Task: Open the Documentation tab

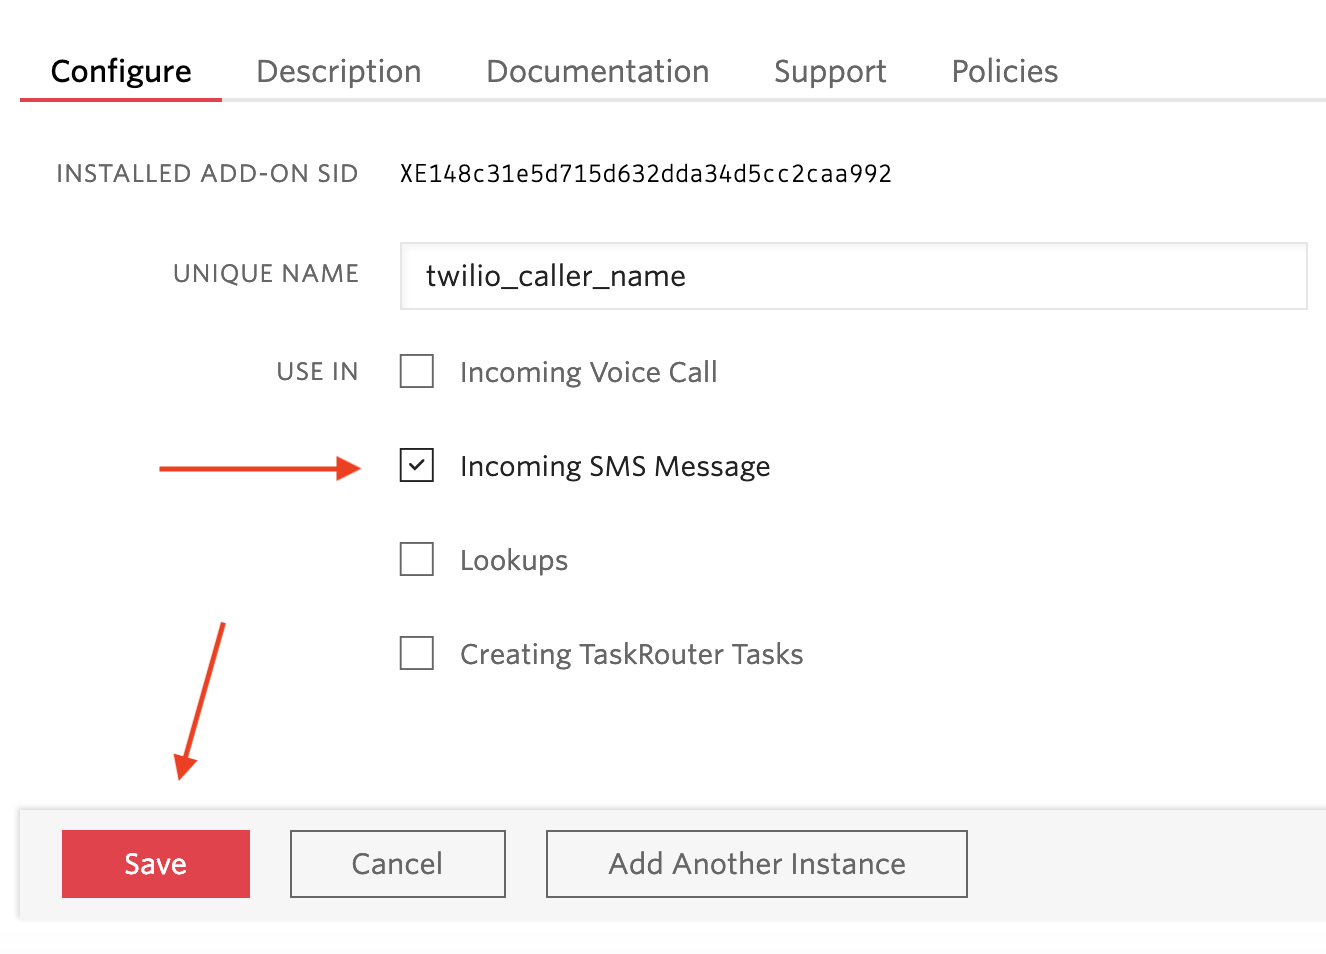Action: pos(597,71)
